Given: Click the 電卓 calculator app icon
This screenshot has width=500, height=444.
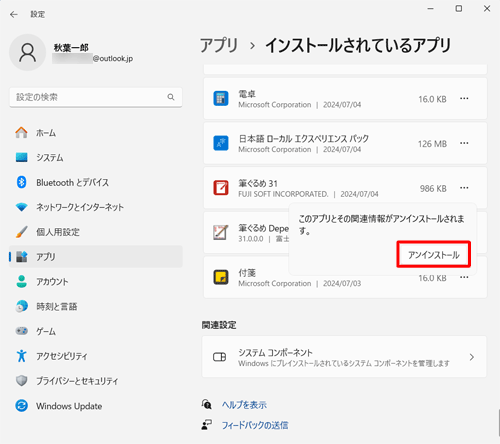Looking at the screenshot, I should 221,99.
